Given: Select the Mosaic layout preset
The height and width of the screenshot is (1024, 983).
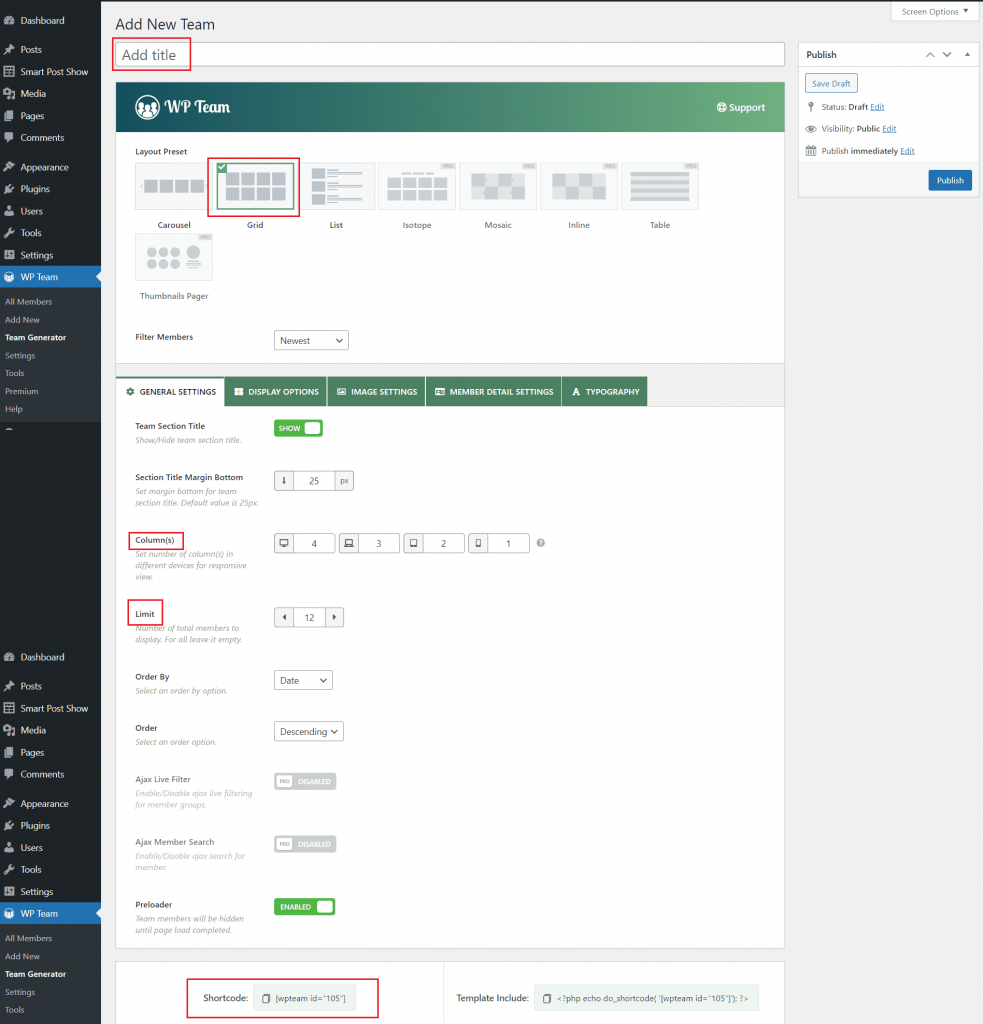Looking at the screenshot, I should click(498, 186).
